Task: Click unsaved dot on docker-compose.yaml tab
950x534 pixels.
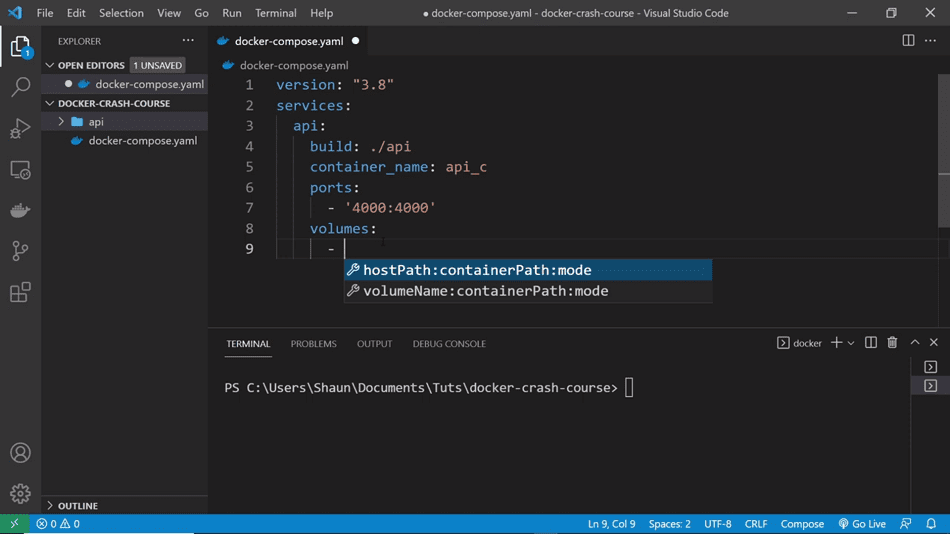Action: pos(356,41)
